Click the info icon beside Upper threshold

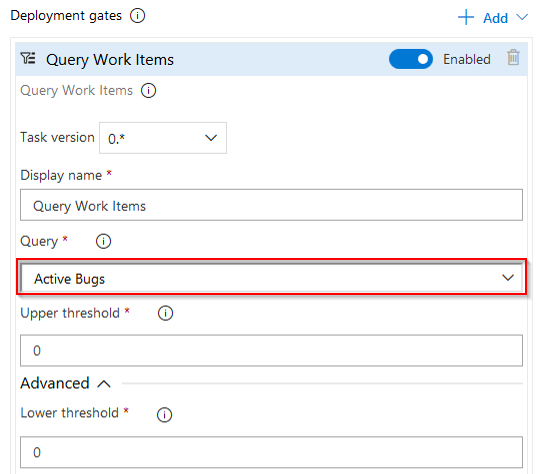pos(165,313)
